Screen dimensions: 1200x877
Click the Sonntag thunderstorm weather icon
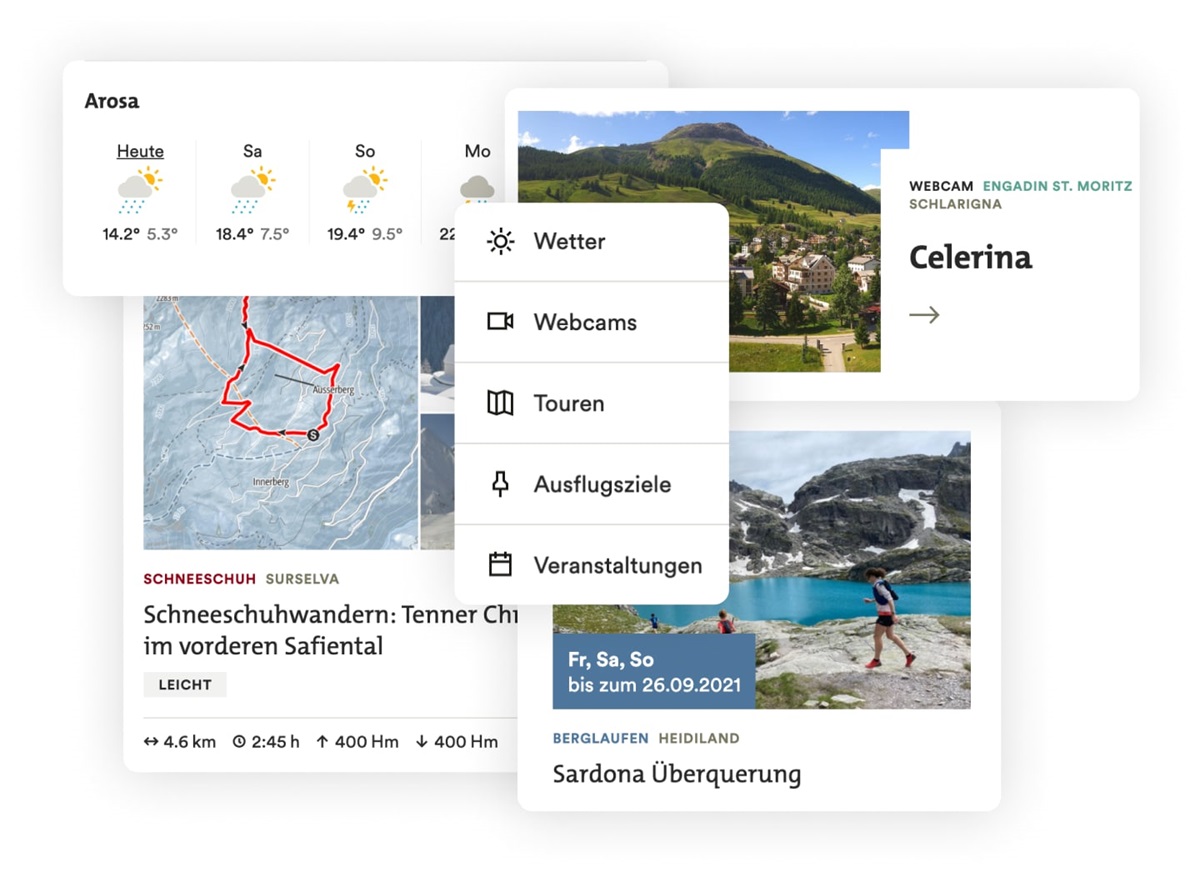pos(365,189)
